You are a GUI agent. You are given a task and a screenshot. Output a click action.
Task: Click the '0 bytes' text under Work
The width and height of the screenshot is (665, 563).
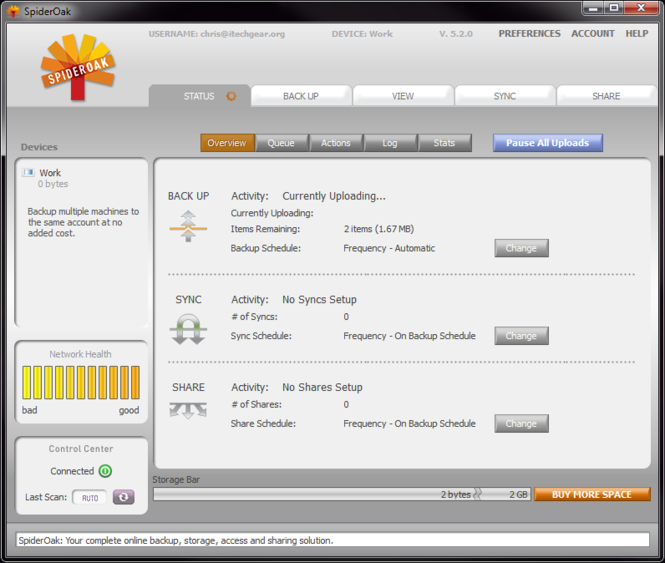[53, 184]
